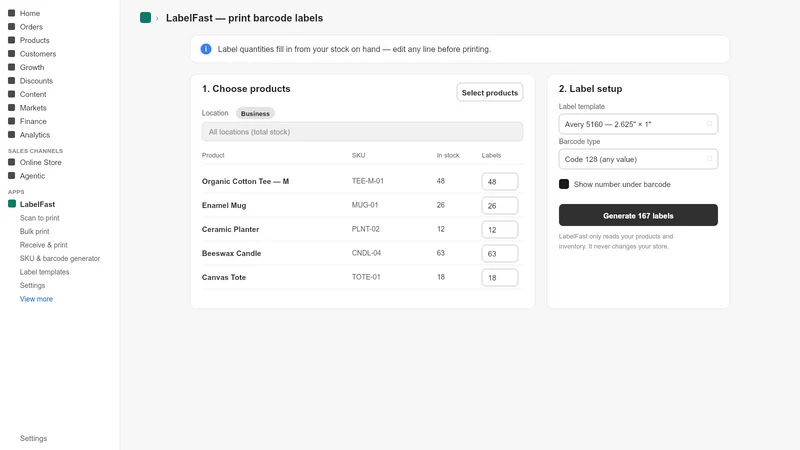Click SKU text TOTE-01
800x450 pixels.
366,277
